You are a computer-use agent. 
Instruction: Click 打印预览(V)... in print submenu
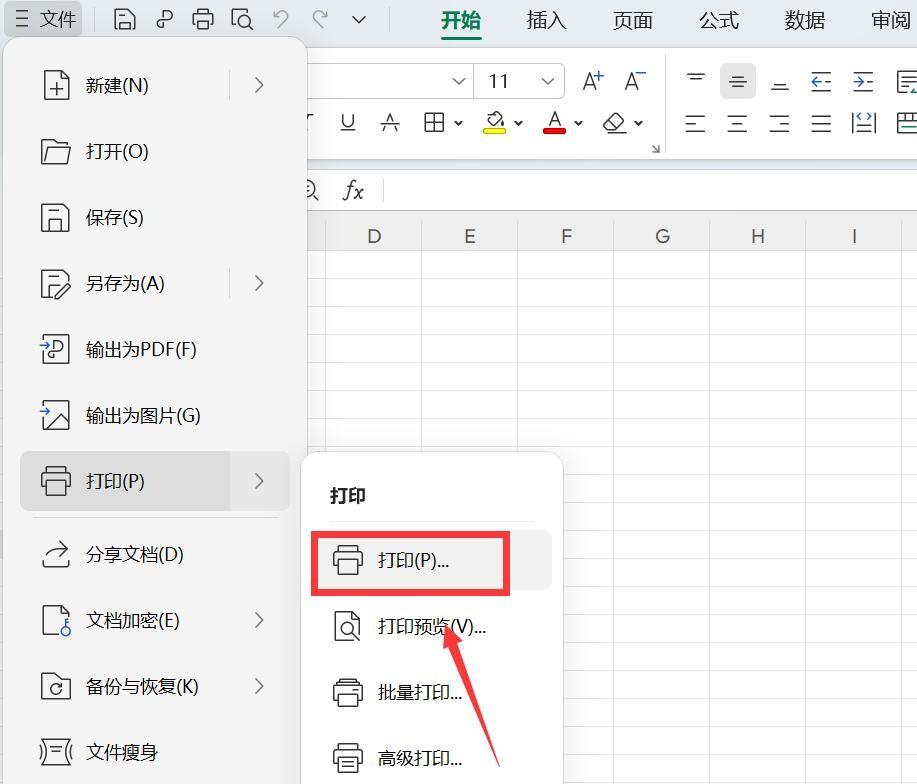click(431, 626)
